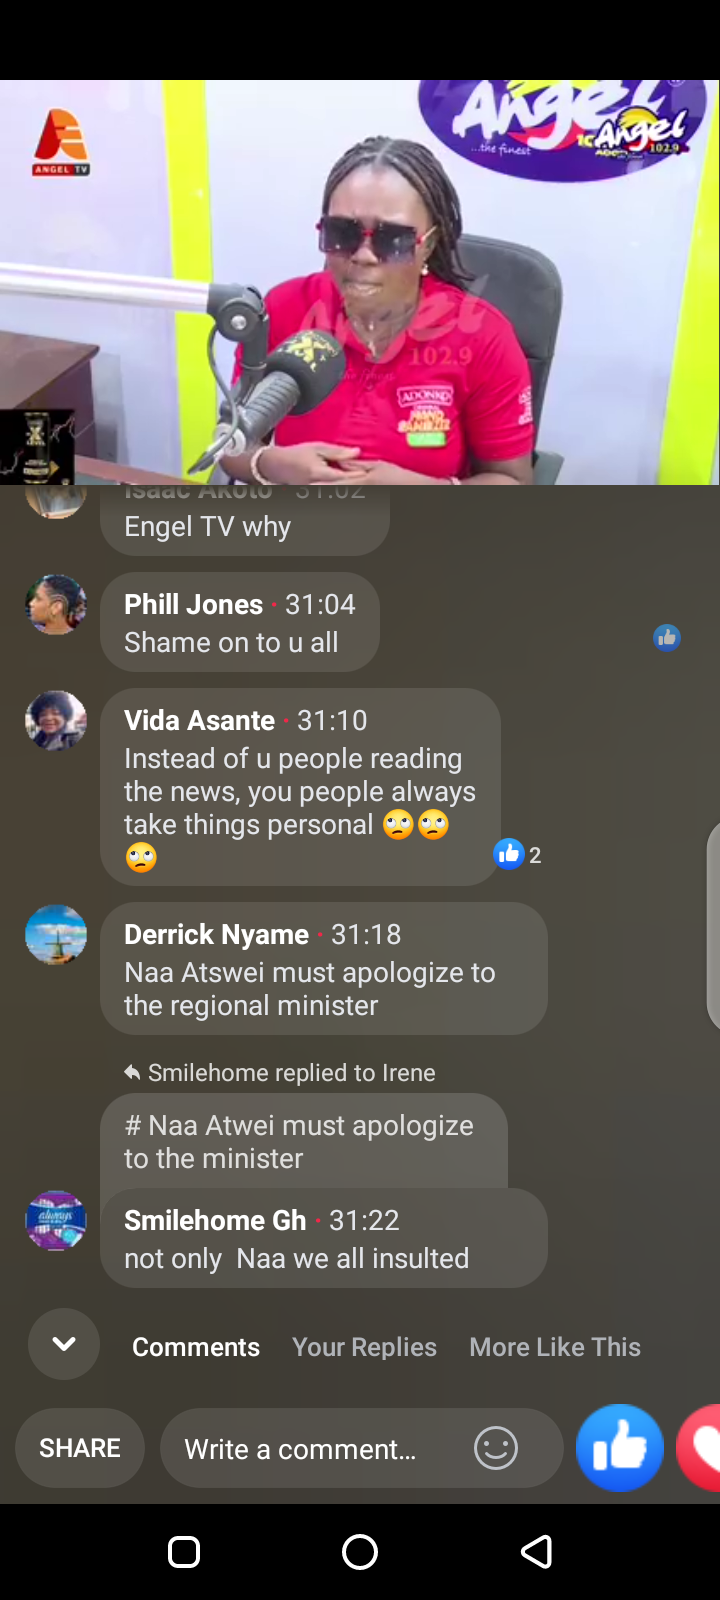Screen dimensions: 720x1600
Task: Switch to the Comments tab
Action: click(196, 1347)
